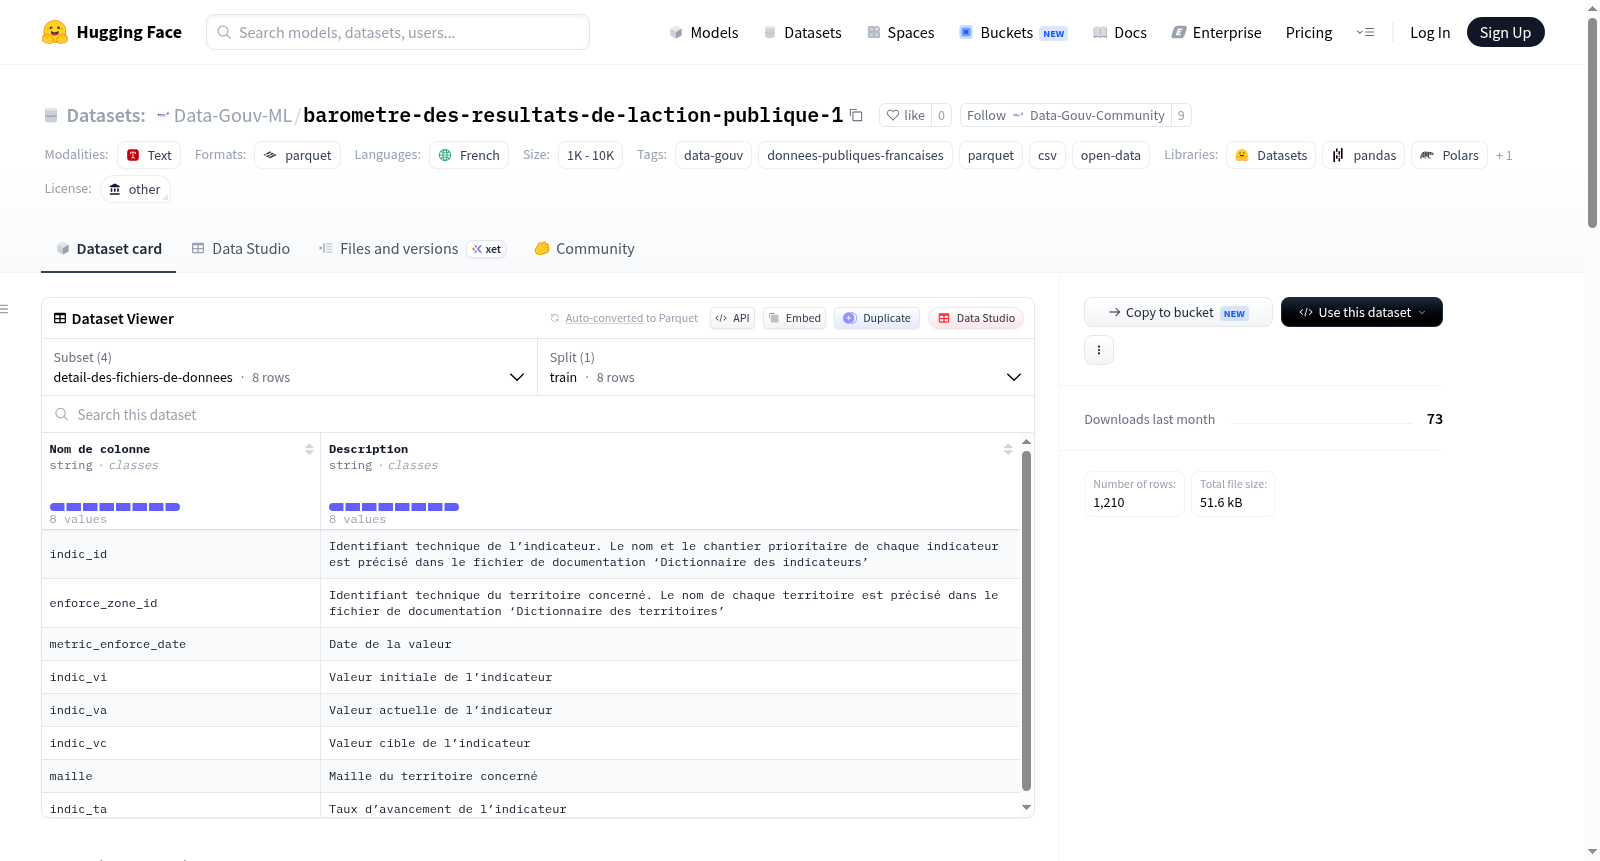The width and height of the screenshot is (1600, 861).
Task: Open the Community tab
Action: (585, 248)
